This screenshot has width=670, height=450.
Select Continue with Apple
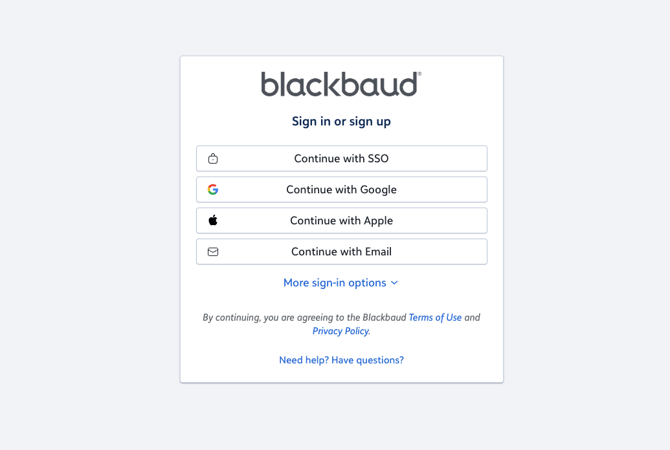341,220
